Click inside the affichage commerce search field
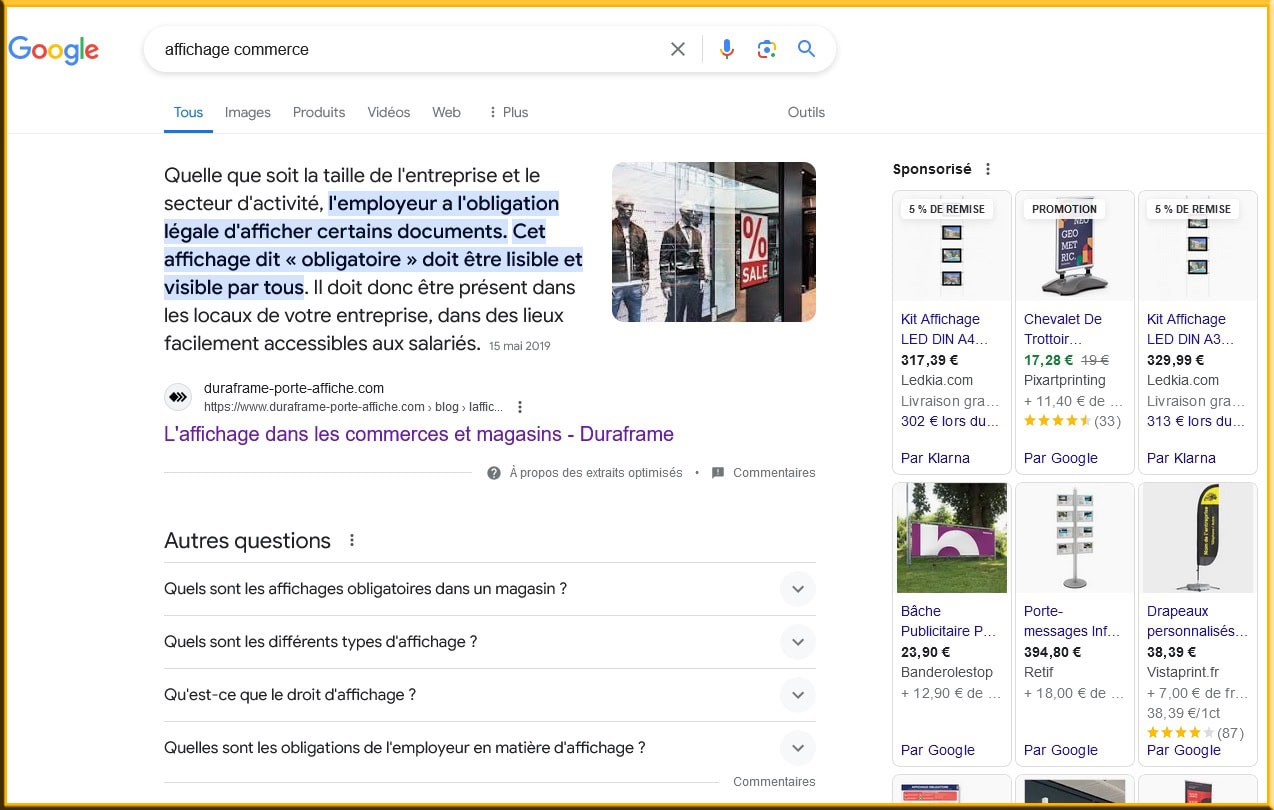 [x=400, y=48]
